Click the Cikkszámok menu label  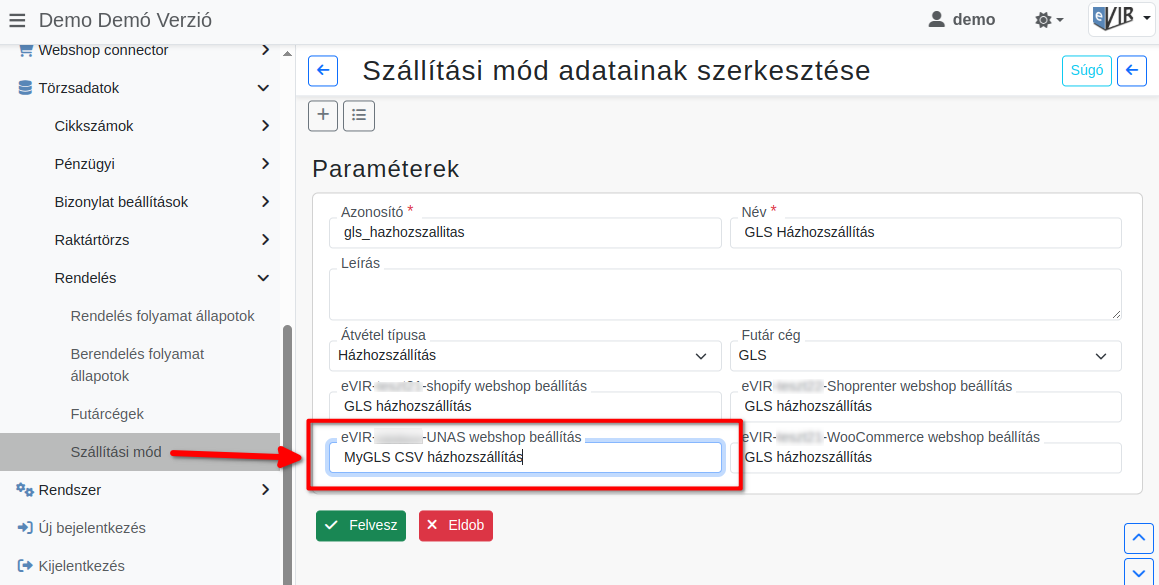[x=94, y=126]
